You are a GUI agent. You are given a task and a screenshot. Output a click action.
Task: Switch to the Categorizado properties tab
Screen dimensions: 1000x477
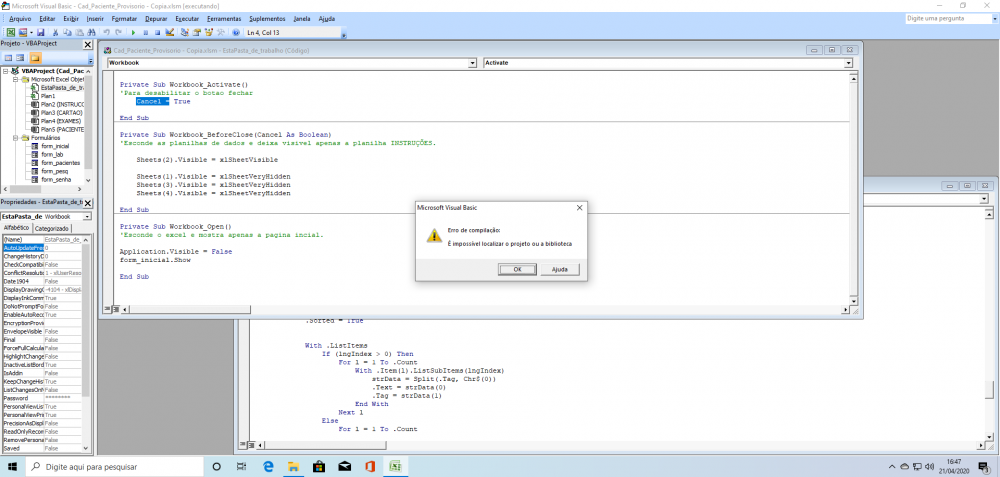tap(53, 228)
